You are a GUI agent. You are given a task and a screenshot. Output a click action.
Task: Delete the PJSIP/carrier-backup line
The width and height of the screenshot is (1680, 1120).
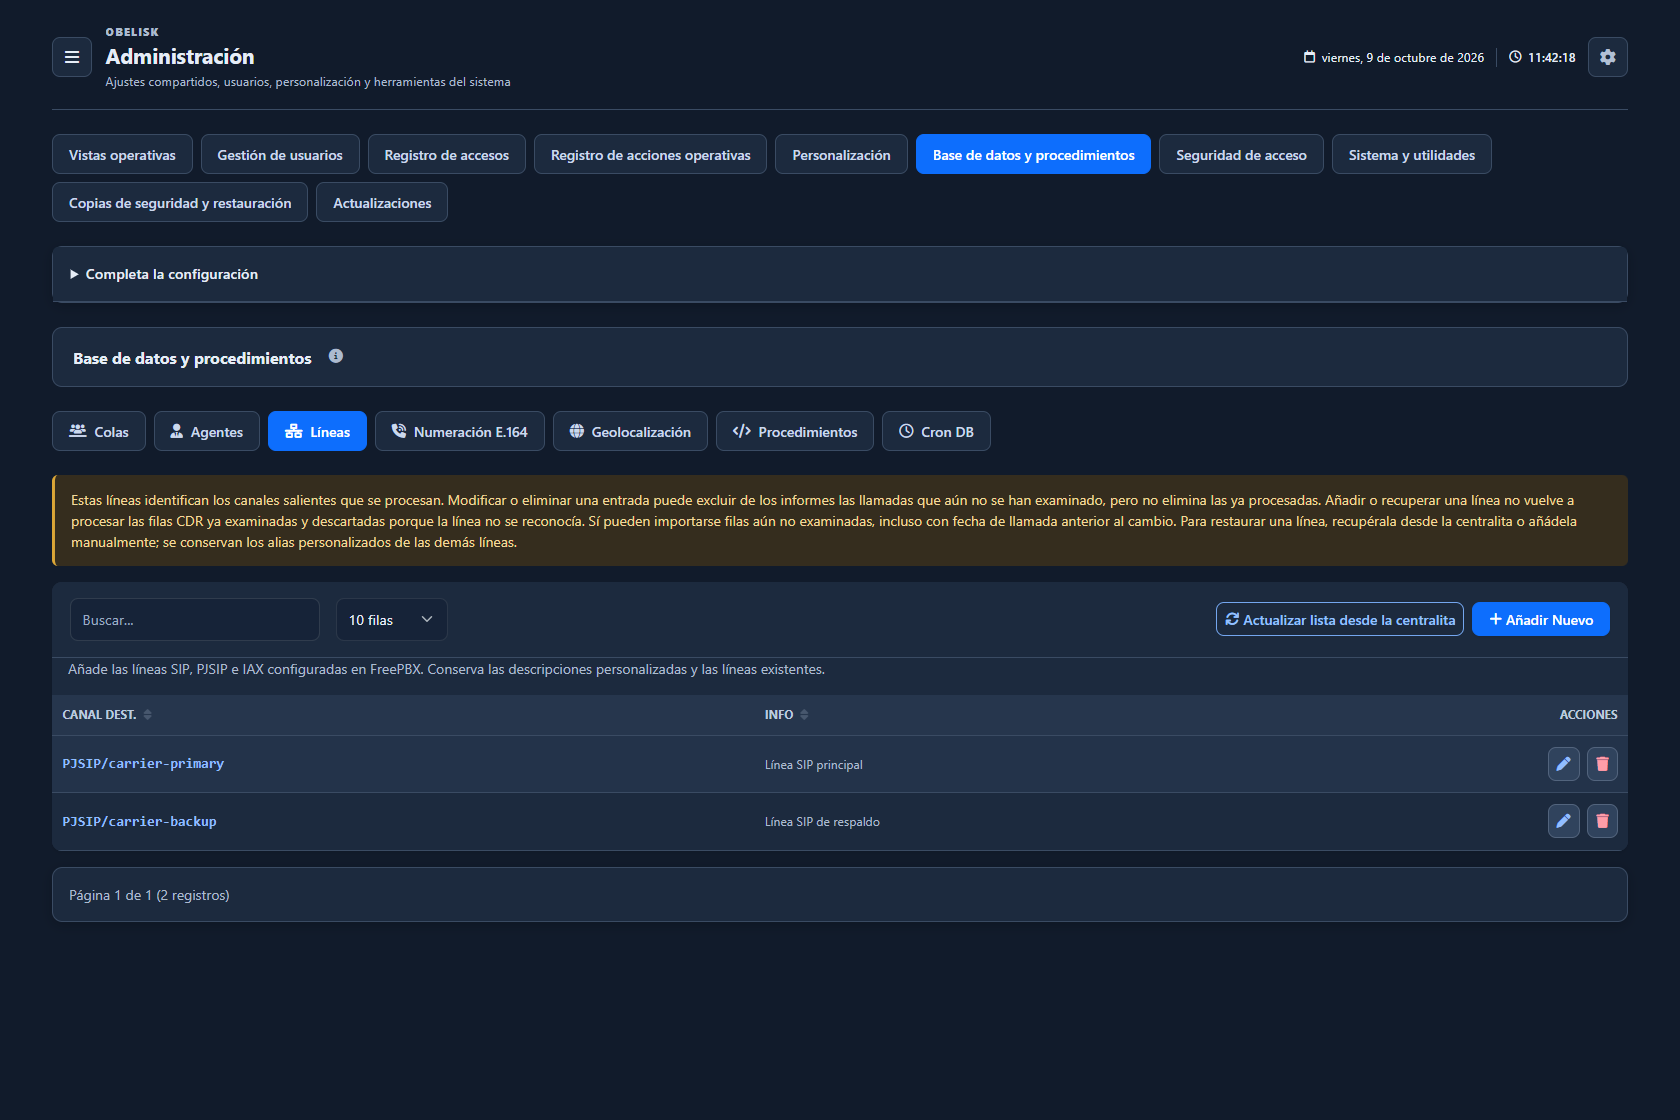(1602, 821)
